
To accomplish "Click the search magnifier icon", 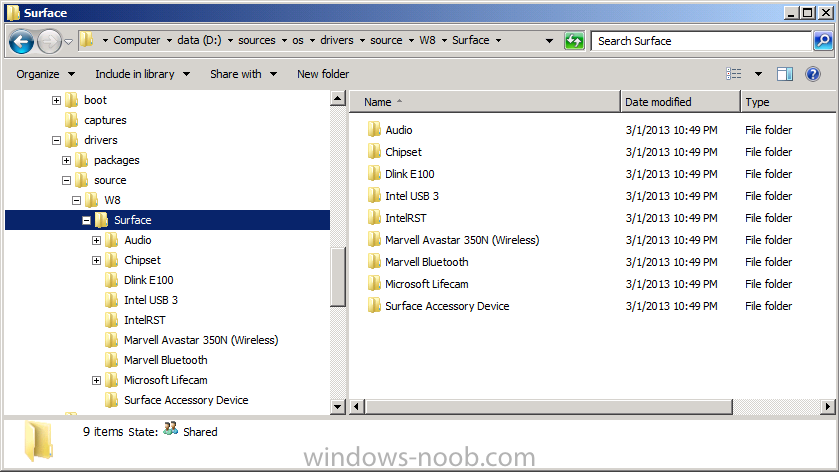I will [823, 41].
